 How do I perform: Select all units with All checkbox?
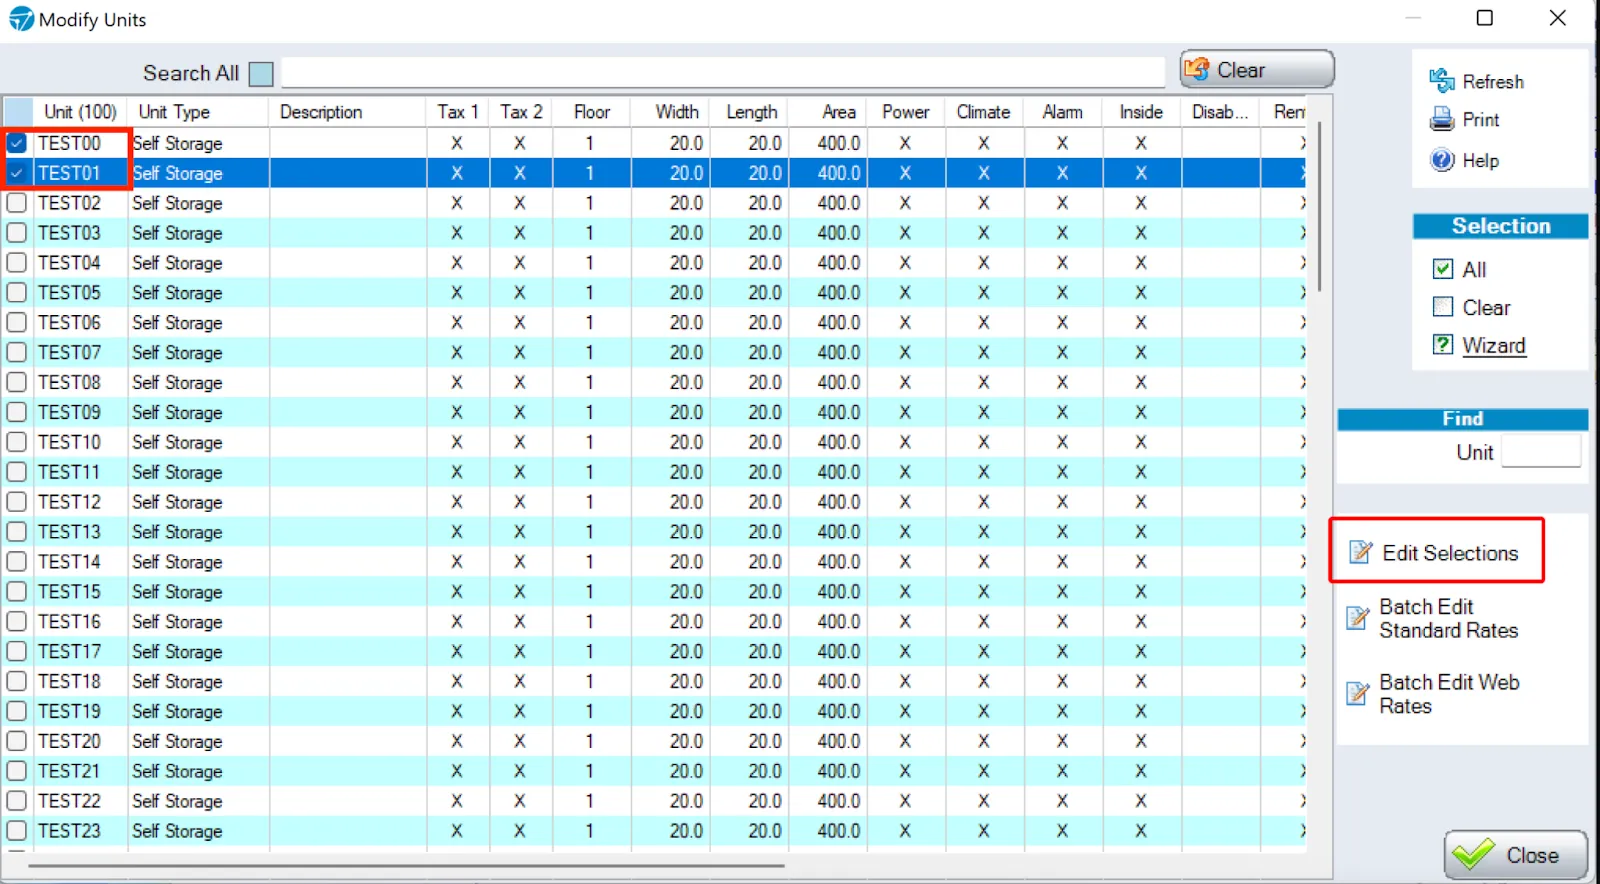tap(1443, 269)
